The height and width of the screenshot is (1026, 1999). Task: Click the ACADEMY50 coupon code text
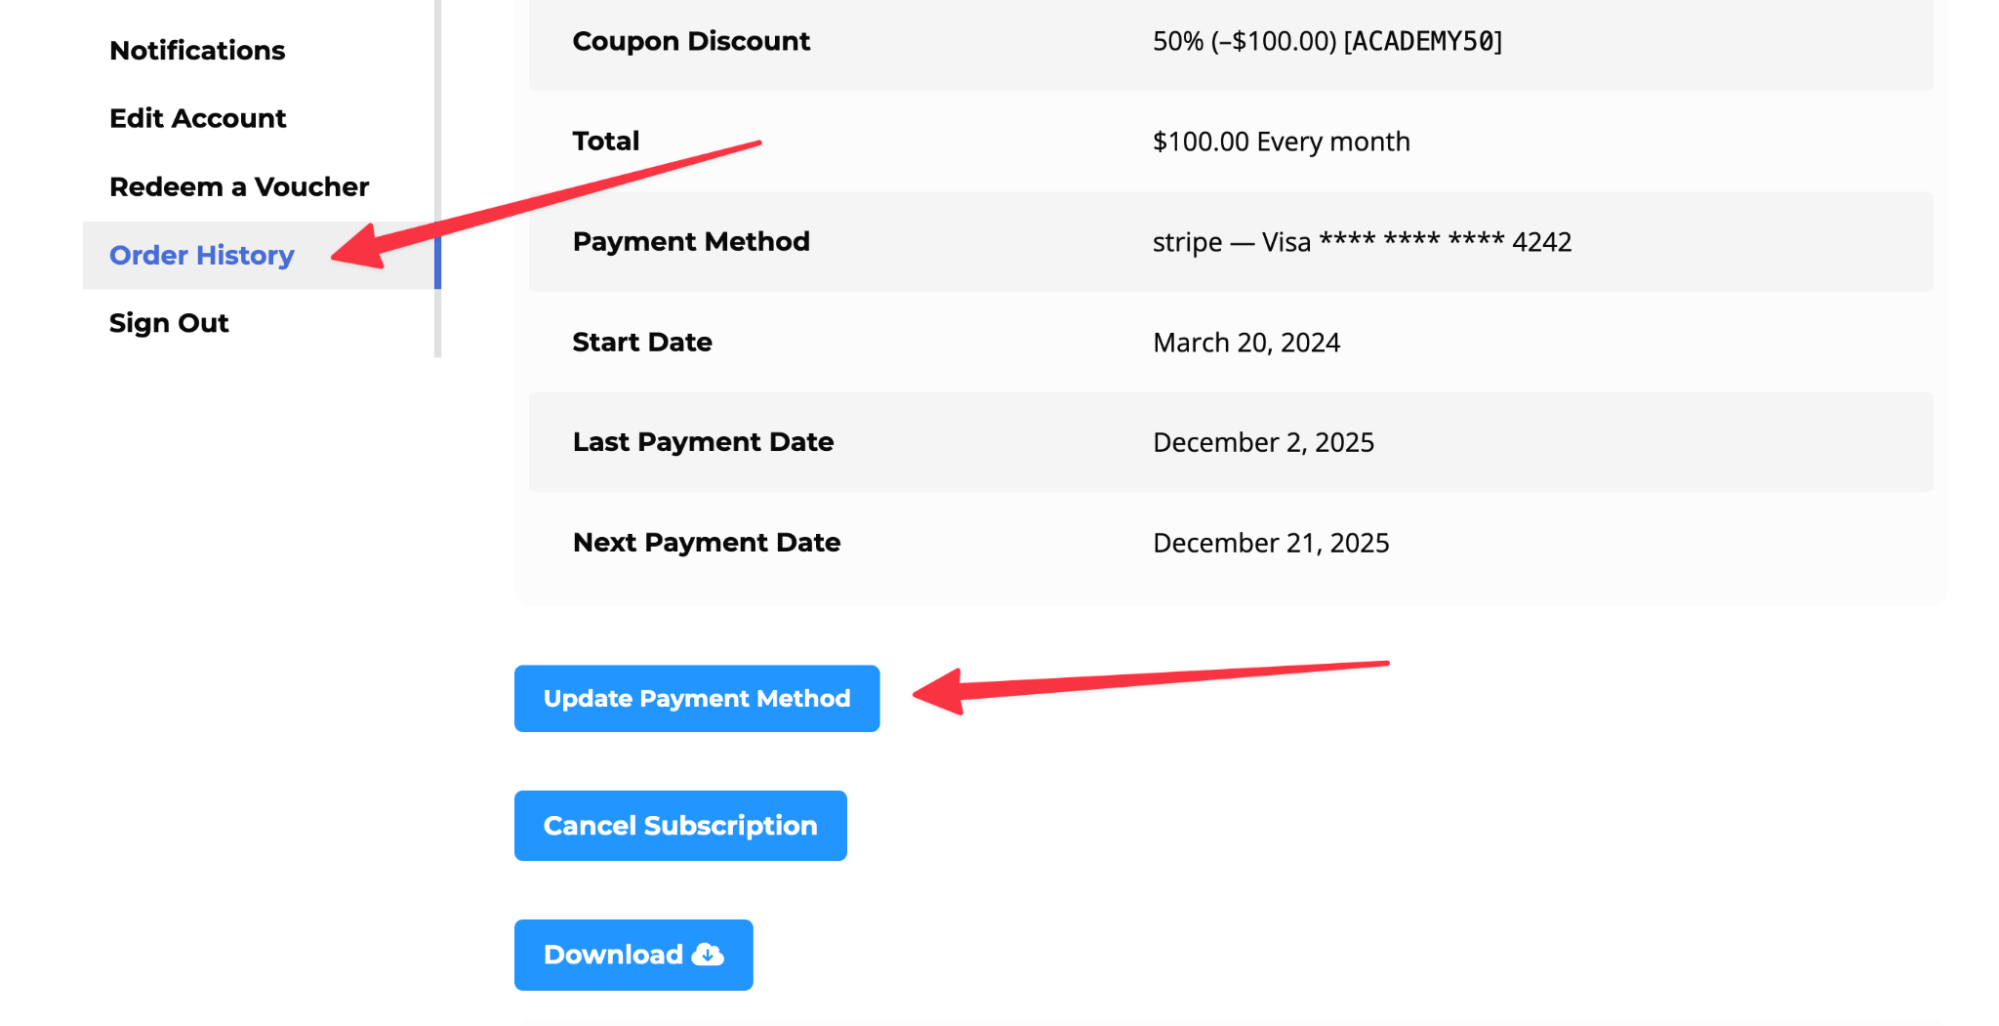(1422, 41)
